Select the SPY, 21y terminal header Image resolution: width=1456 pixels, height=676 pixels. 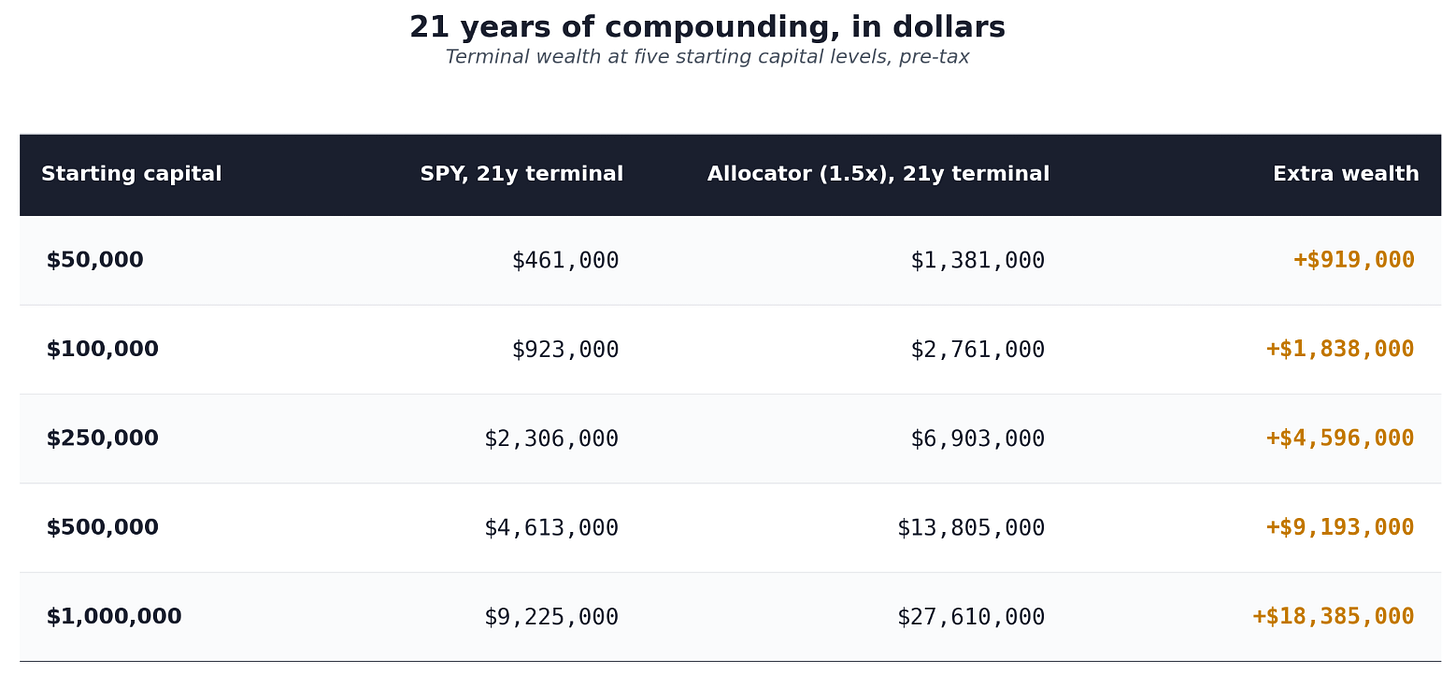click(x=521, y=175)
